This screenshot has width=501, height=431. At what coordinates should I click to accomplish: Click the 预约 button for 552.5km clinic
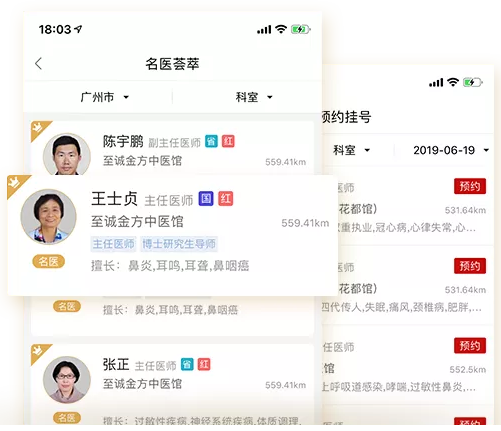tap(470, 346)
